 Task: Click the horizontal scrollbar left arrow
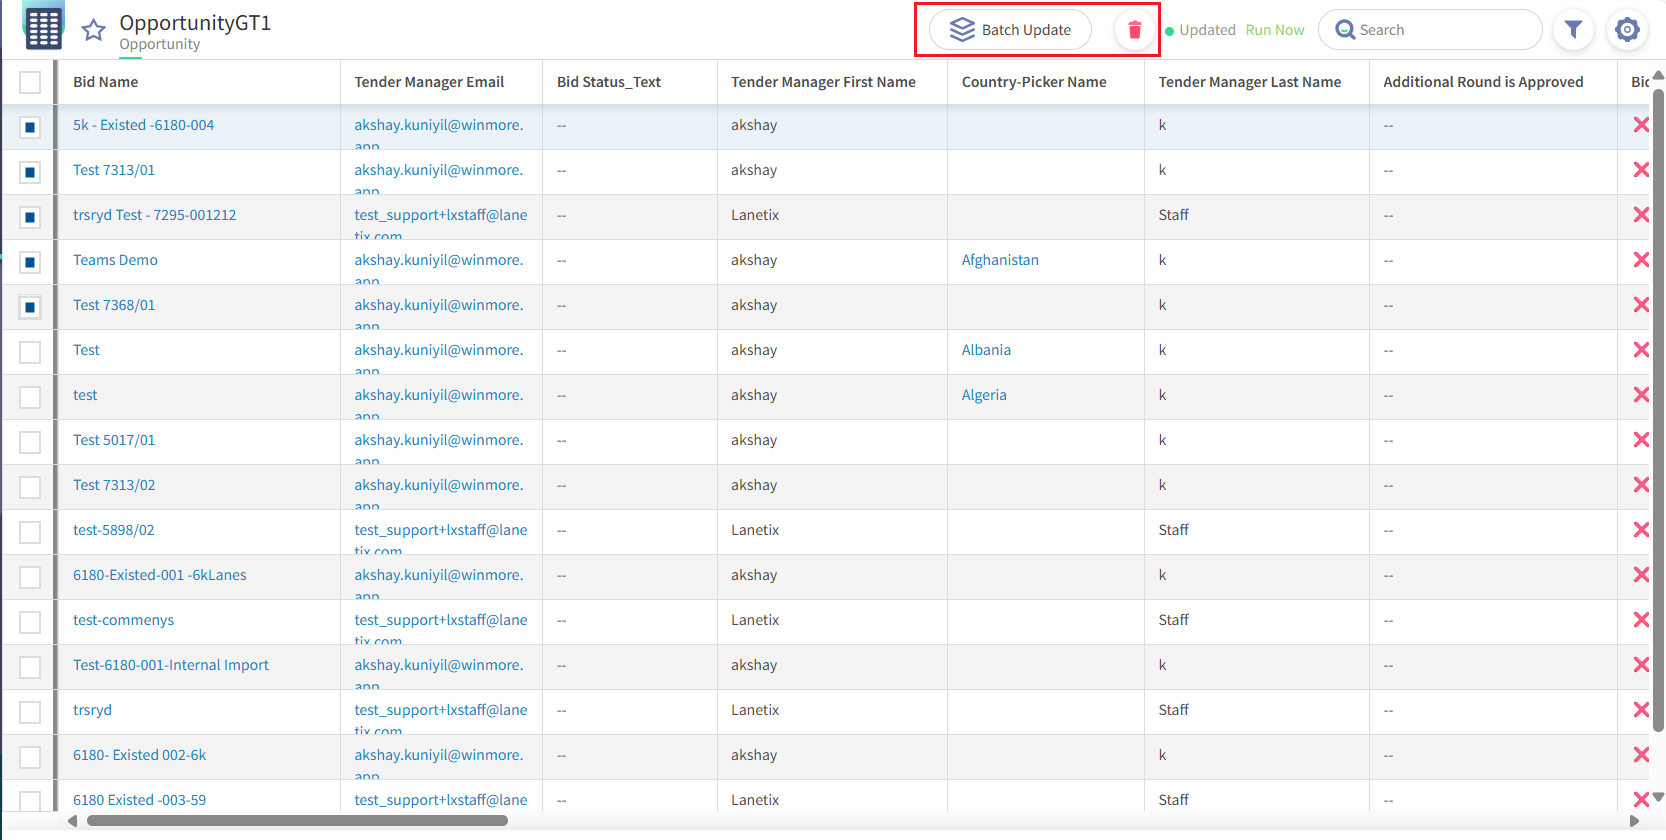(x=72, y=821)
